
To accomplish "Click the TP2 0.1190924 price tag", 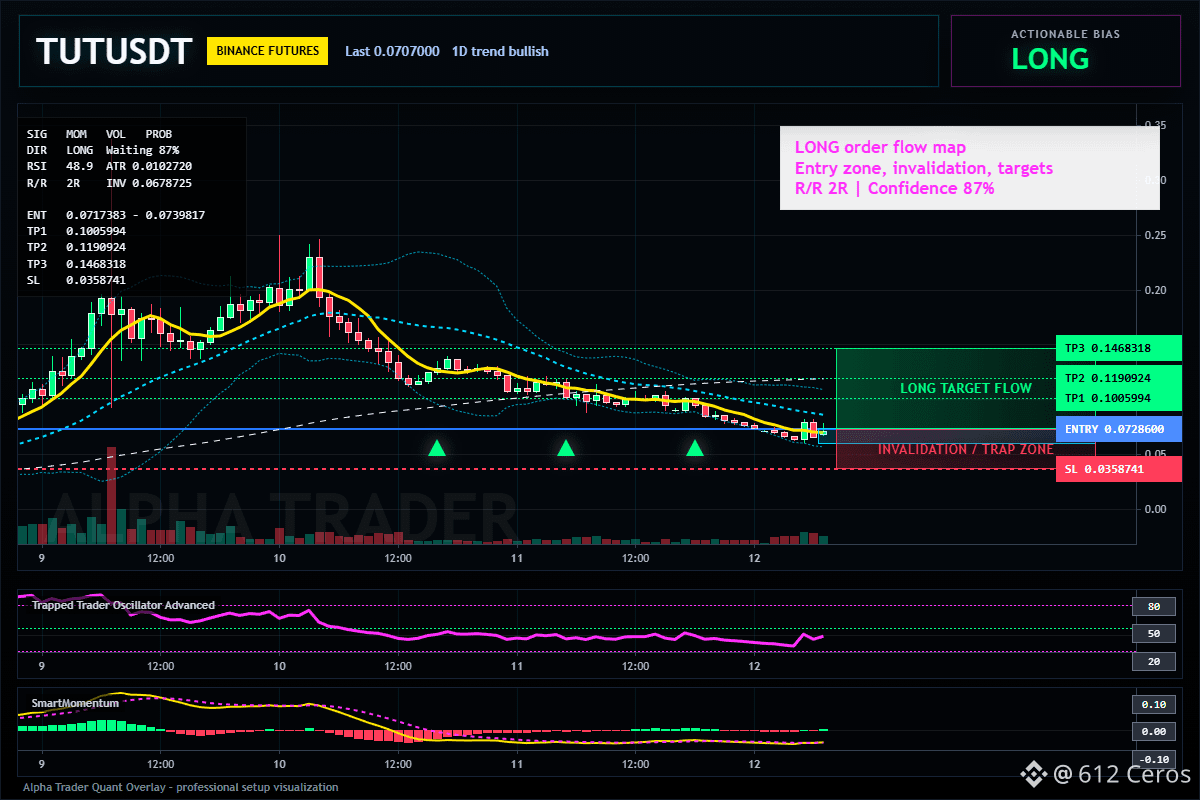I will click(1118, 379).
